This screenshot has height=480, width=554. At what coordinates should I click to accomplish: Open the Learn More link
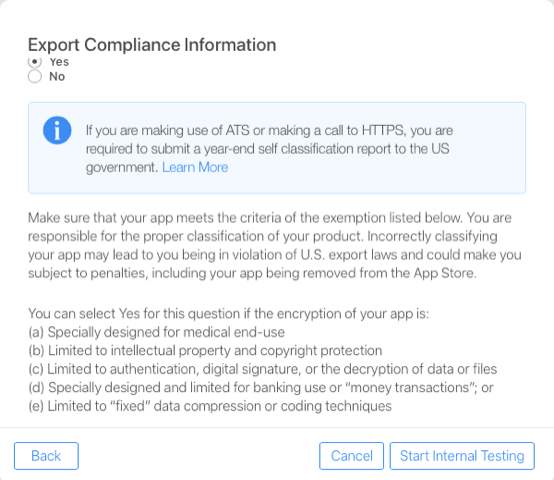click(x=195, y=167)
